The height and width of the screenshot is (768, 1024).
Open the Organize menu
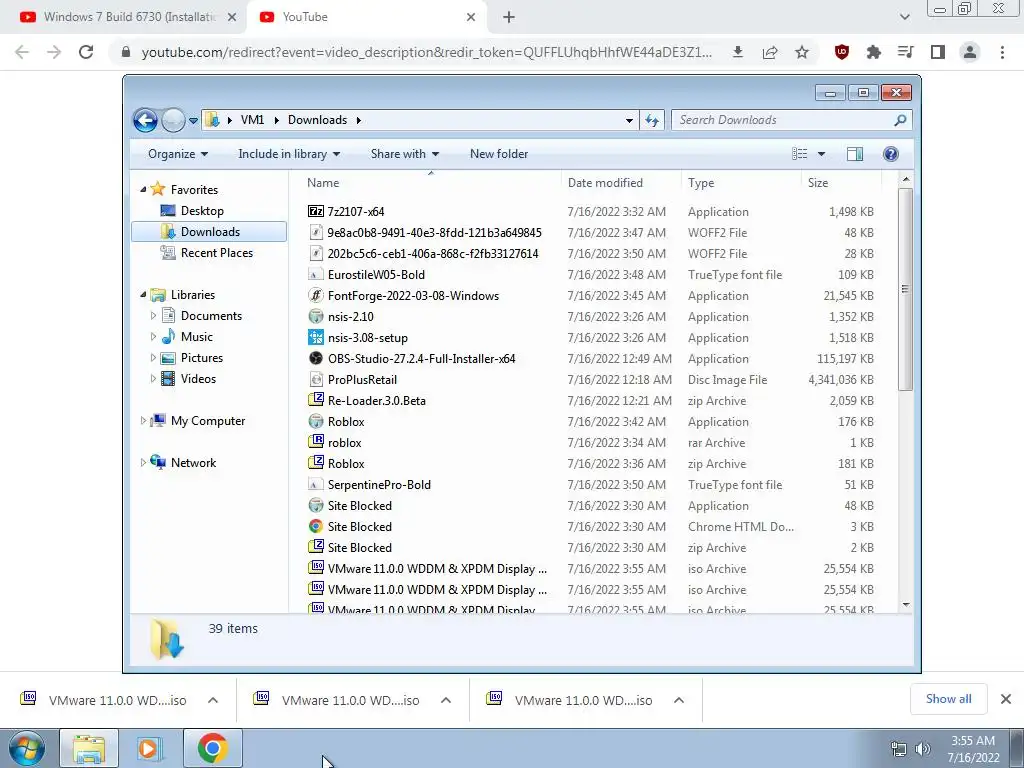[x=178, y=154]
